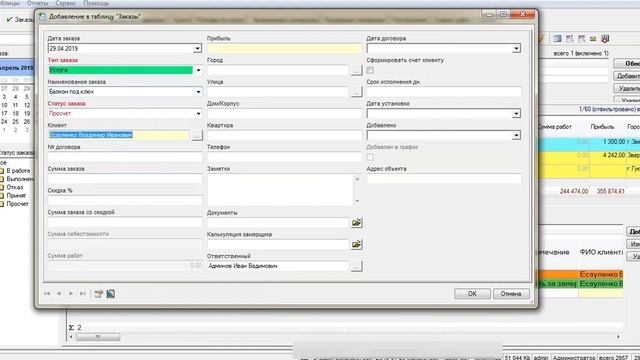Click the Удалить button in background window
Image resolution: width=640 pixels, height=360 pixels.
(627, 88)
